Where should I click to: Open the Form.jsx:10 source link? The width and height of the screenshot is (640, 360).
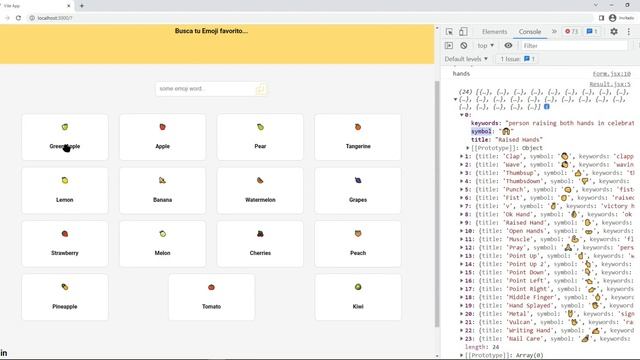click(611, 73)
